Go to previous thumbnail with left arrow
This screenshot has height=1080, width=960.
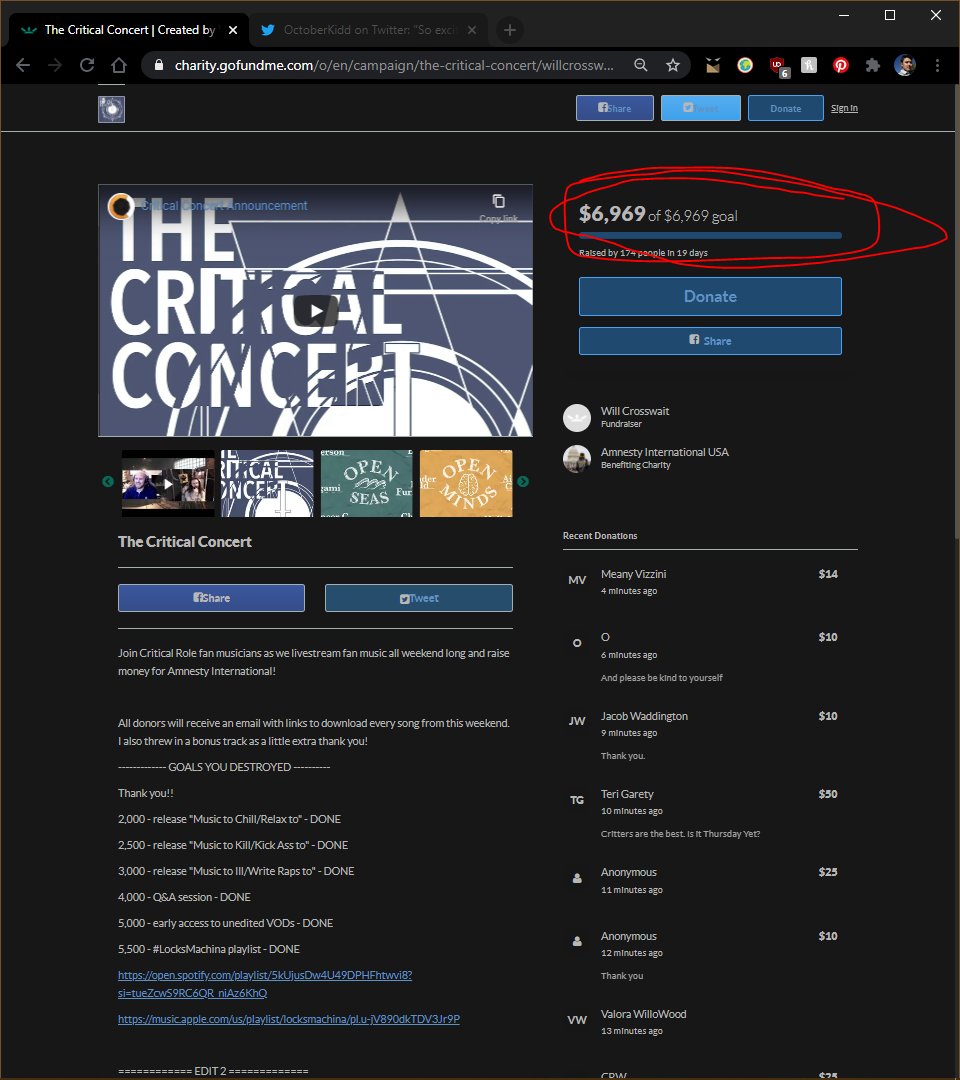(107, 481)
